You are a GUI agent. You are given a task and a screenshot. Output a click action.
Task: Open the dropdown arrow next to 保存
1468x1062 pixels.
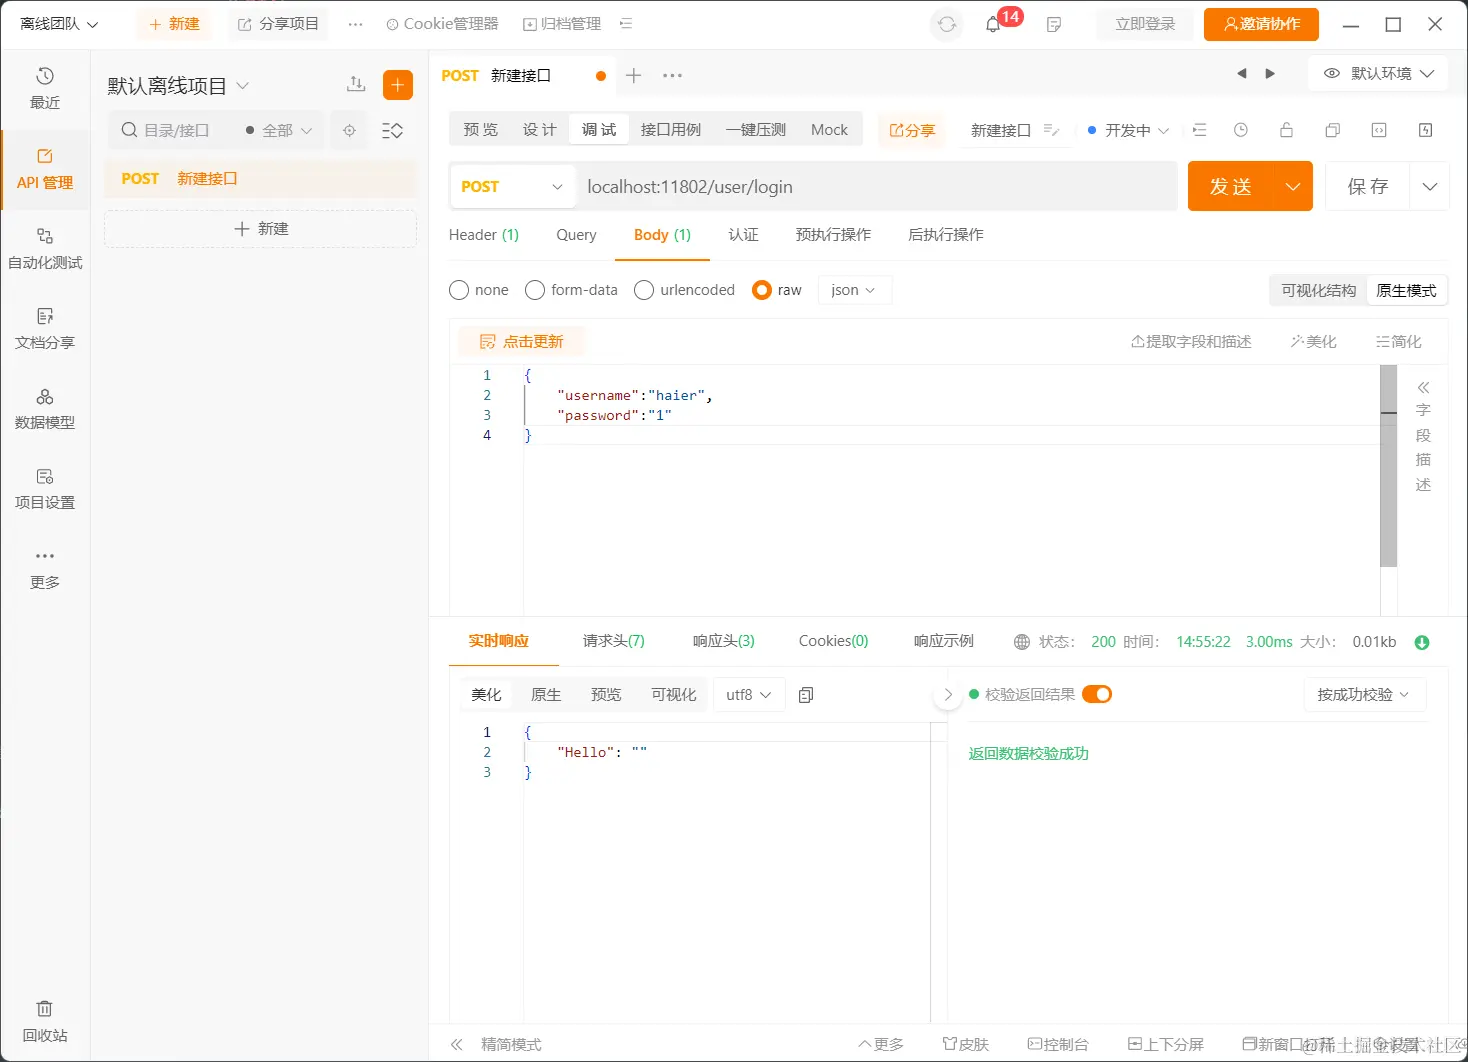pos(1430,186)
